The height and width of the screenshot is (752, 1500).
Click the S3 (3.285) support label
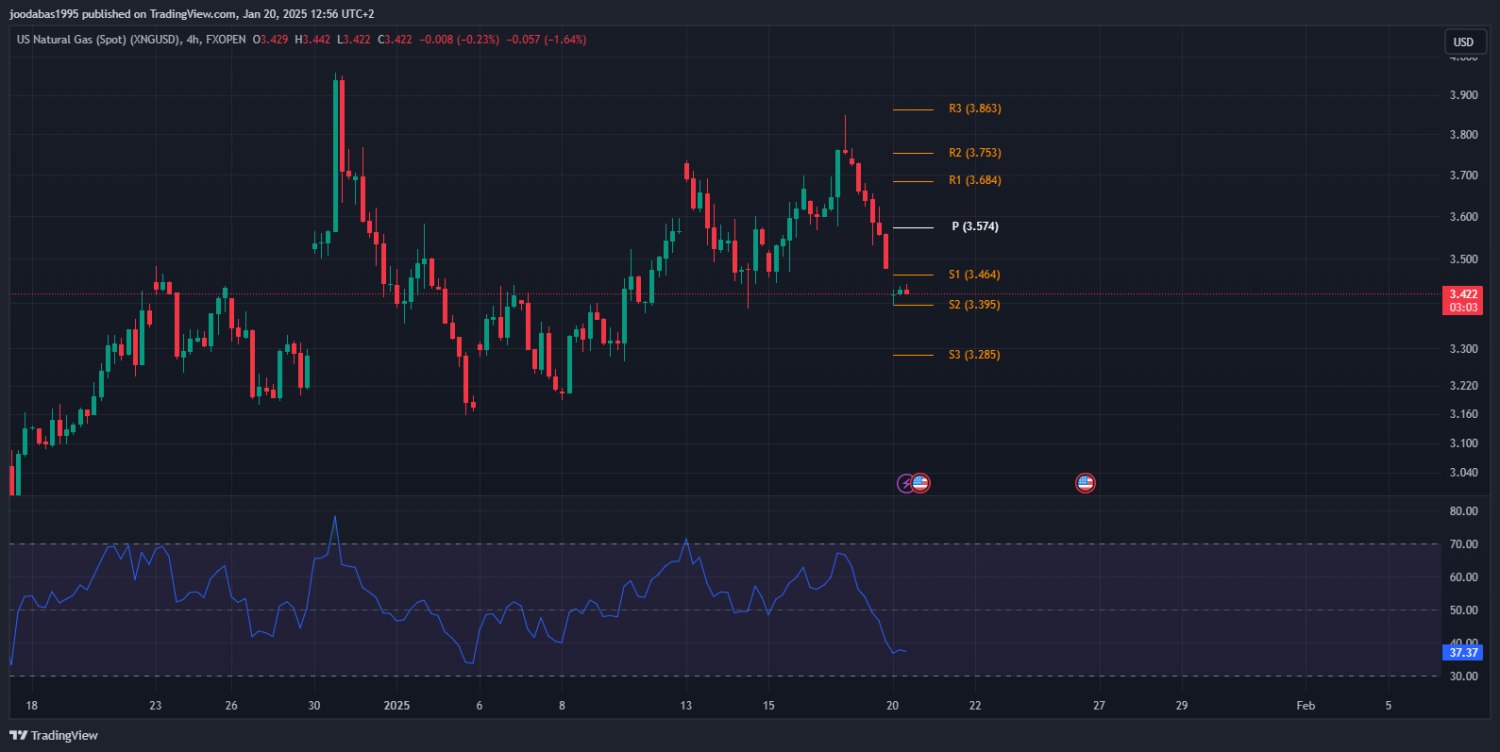[x=974, y=355]
